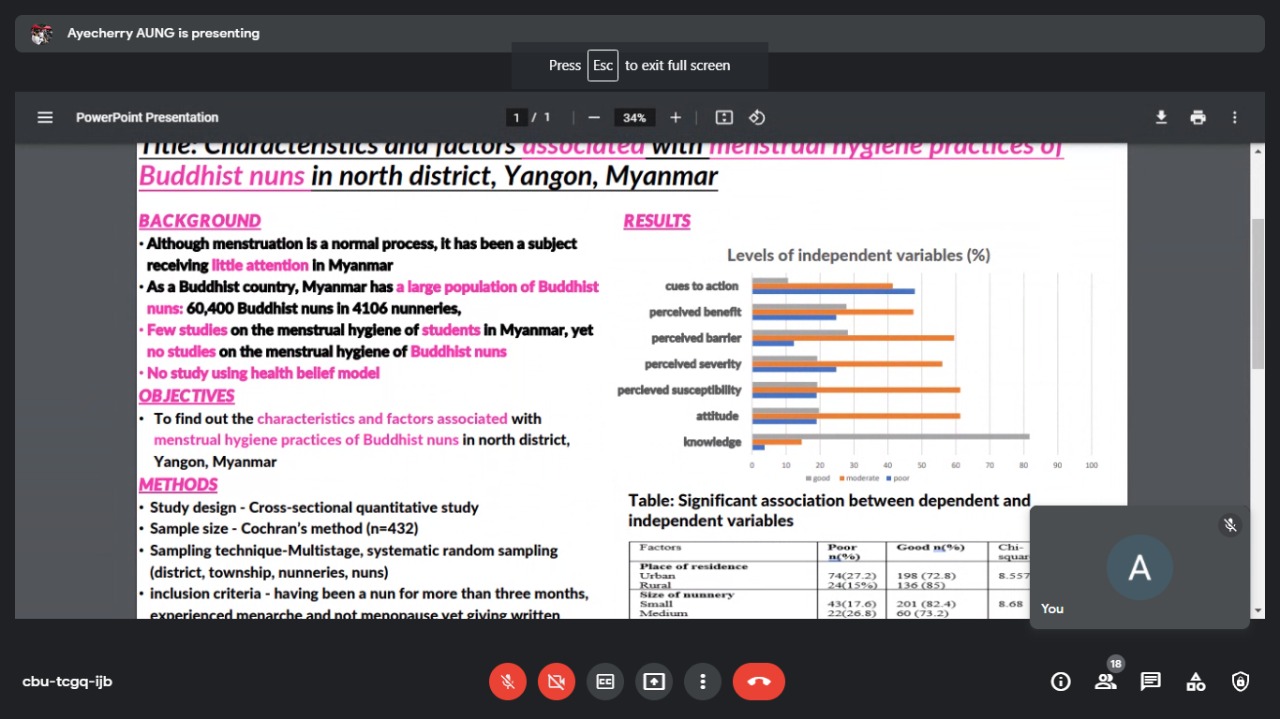Click the meeting code cbu-tcgq-ijb
1280x719 pixels.
pos(67,681)
